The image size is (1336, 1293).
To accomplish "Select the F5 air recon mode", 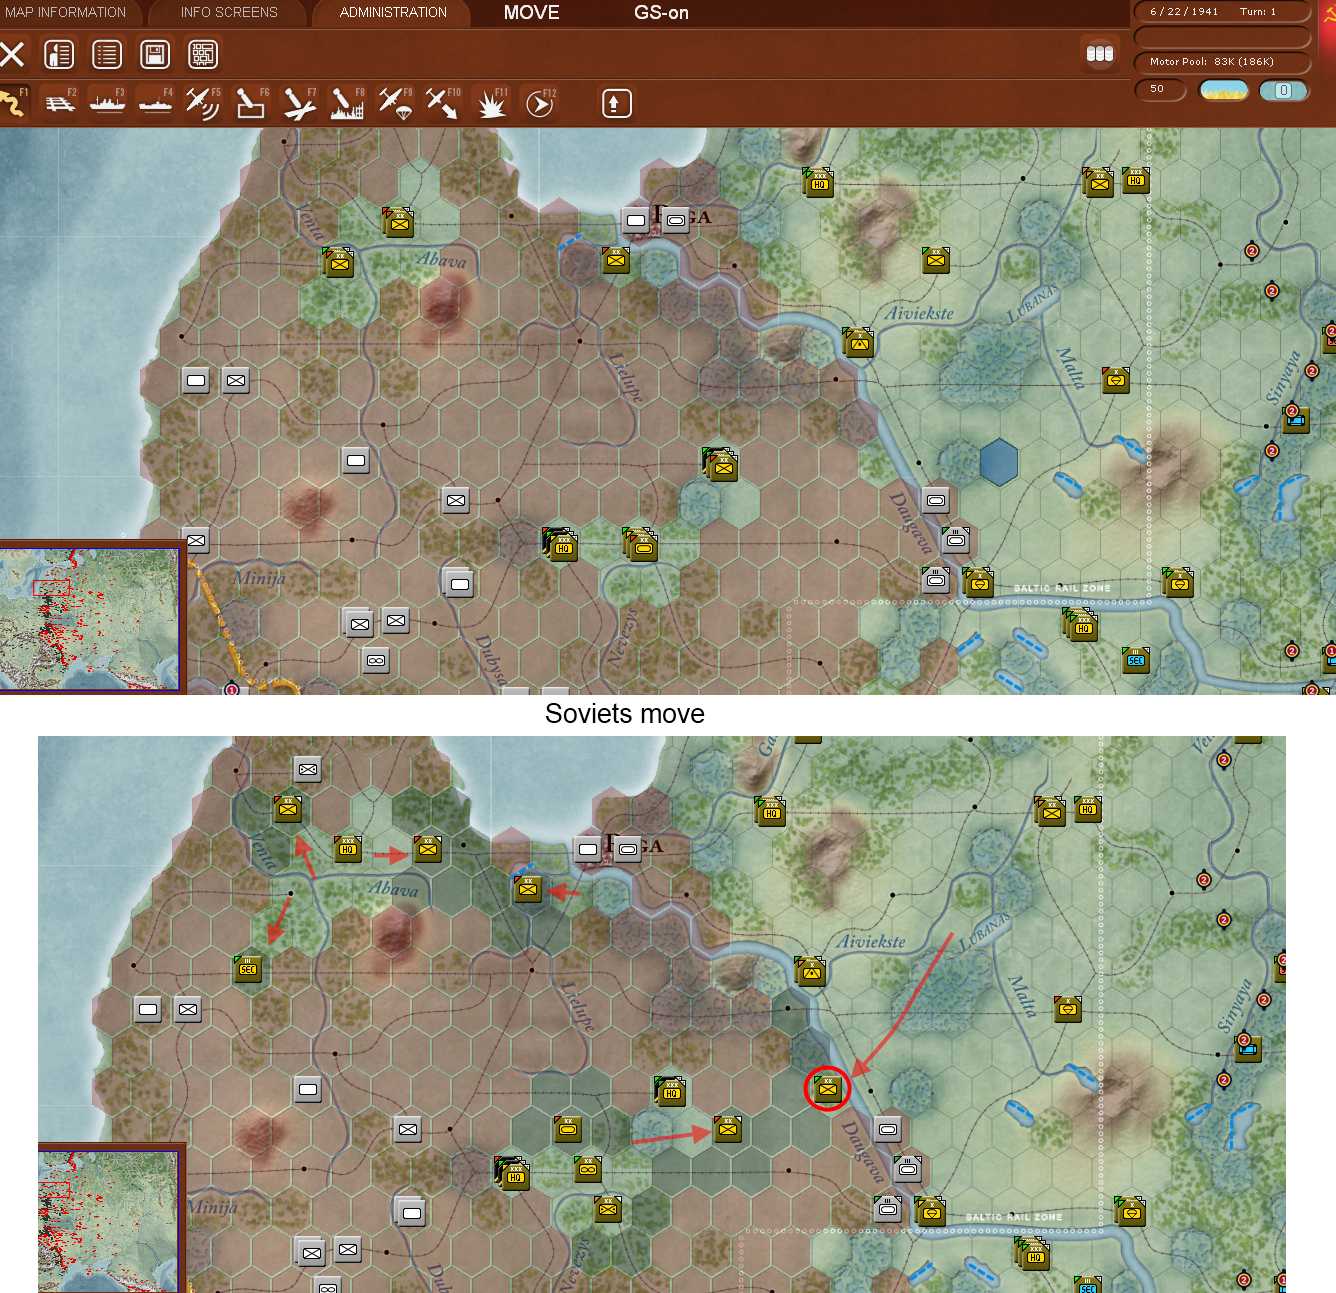I will [x=203, y=103].
